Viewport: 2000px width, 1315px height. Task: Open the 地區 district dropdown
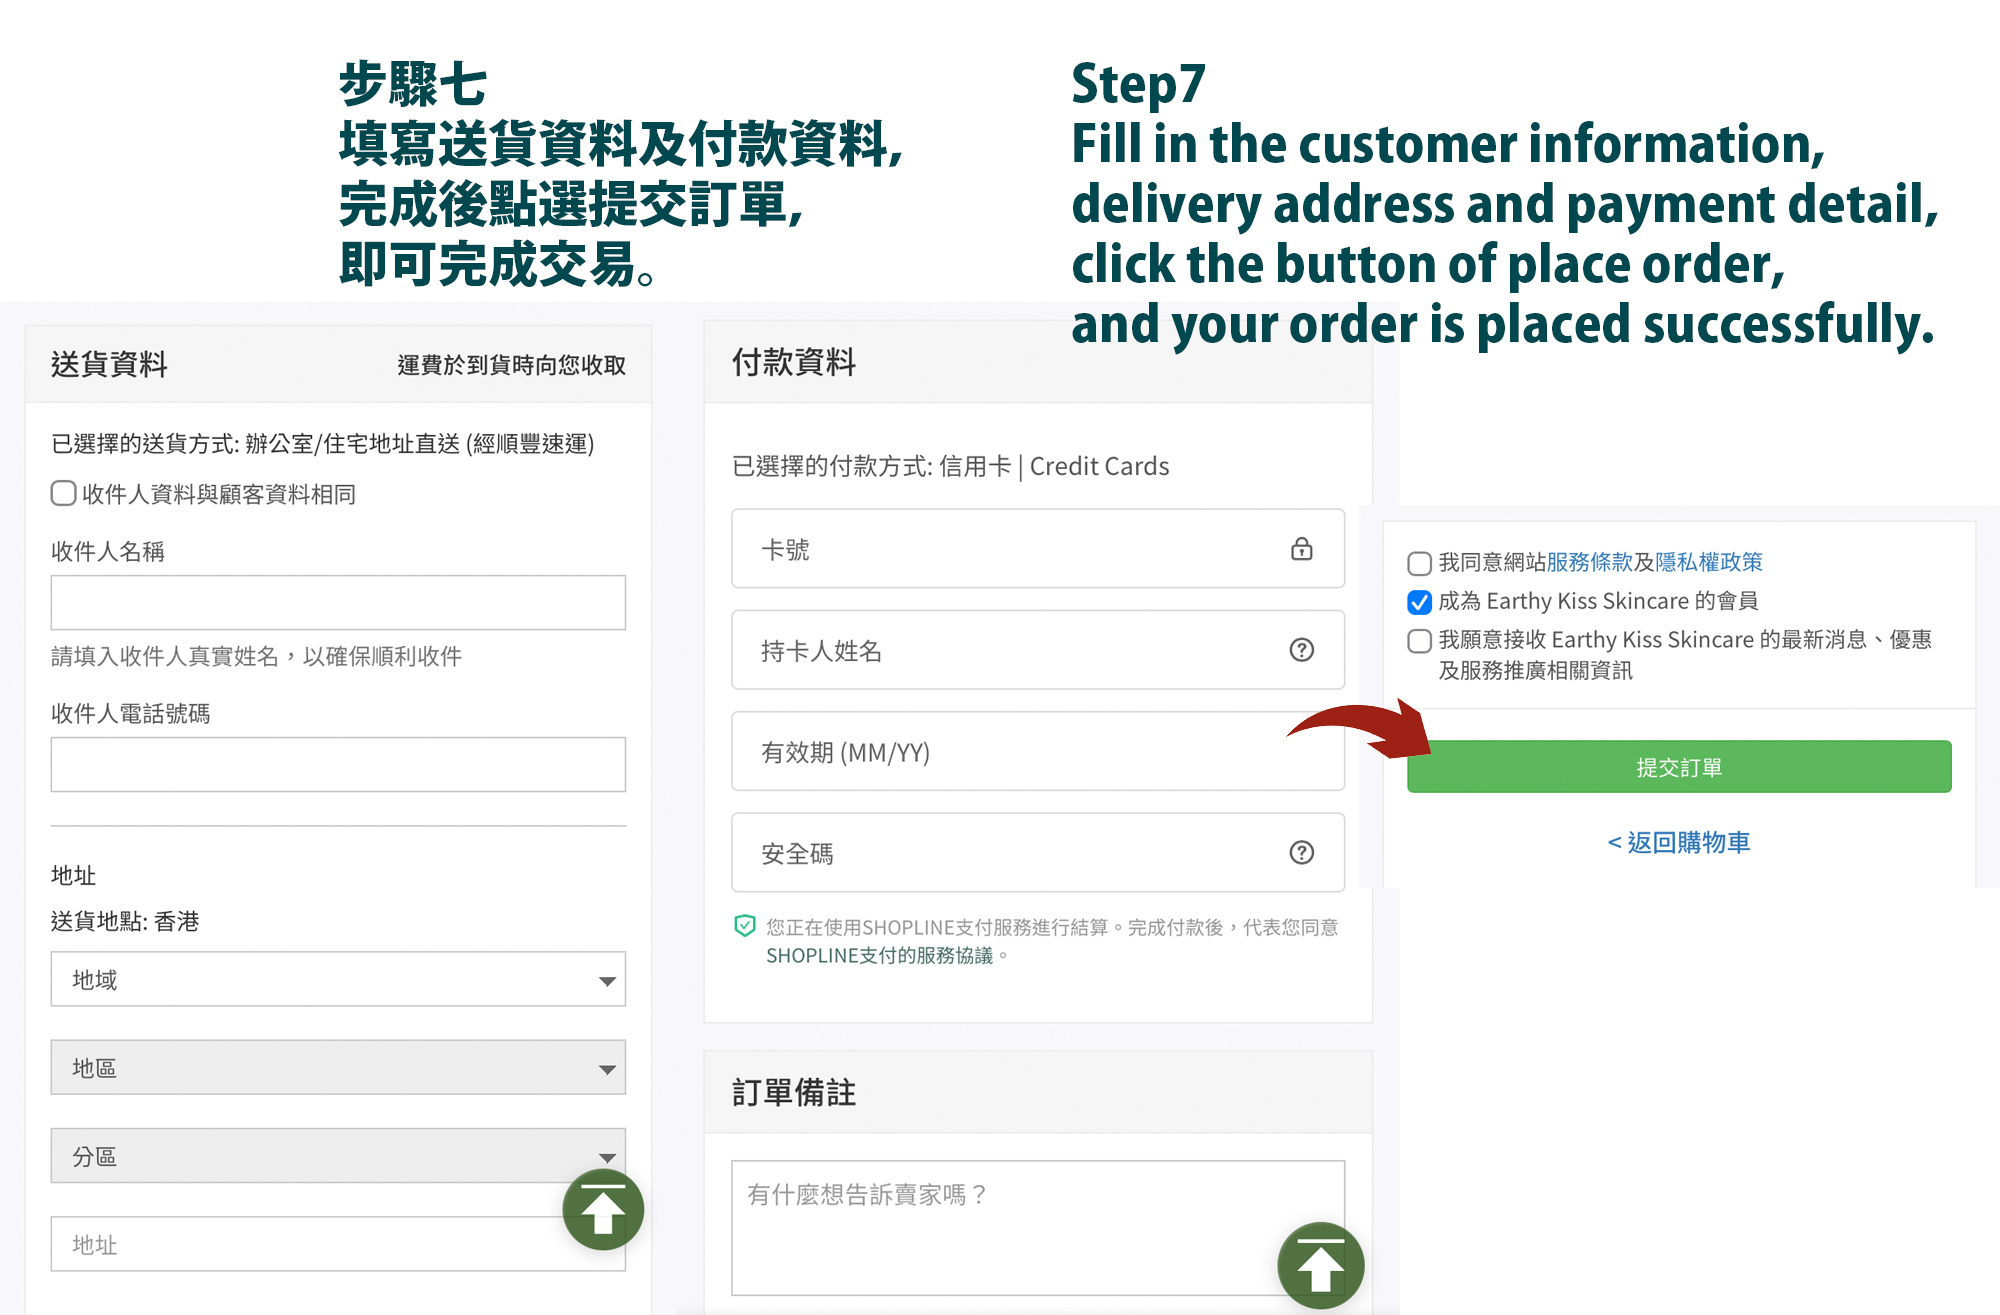pos(338,1068)
